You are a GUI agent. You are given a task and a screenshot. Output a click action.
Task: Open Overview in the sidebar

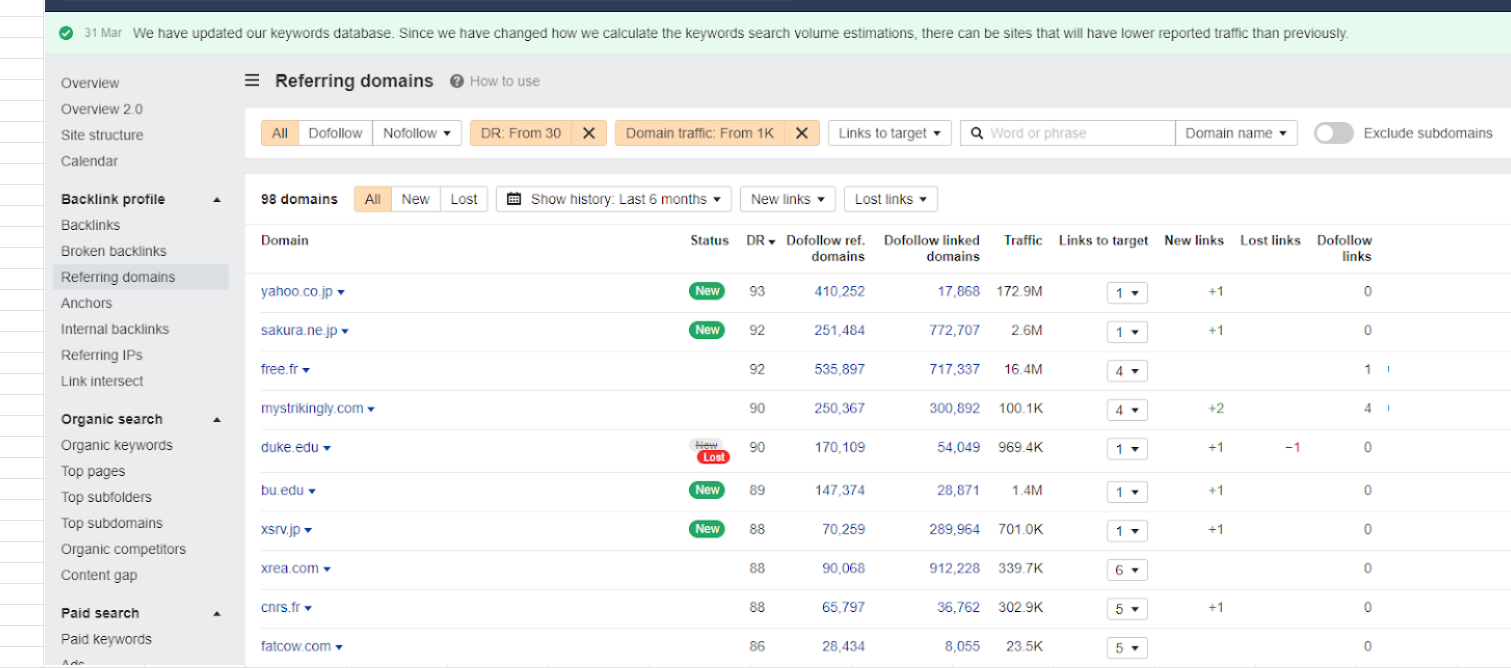click(x=90, y=83)
